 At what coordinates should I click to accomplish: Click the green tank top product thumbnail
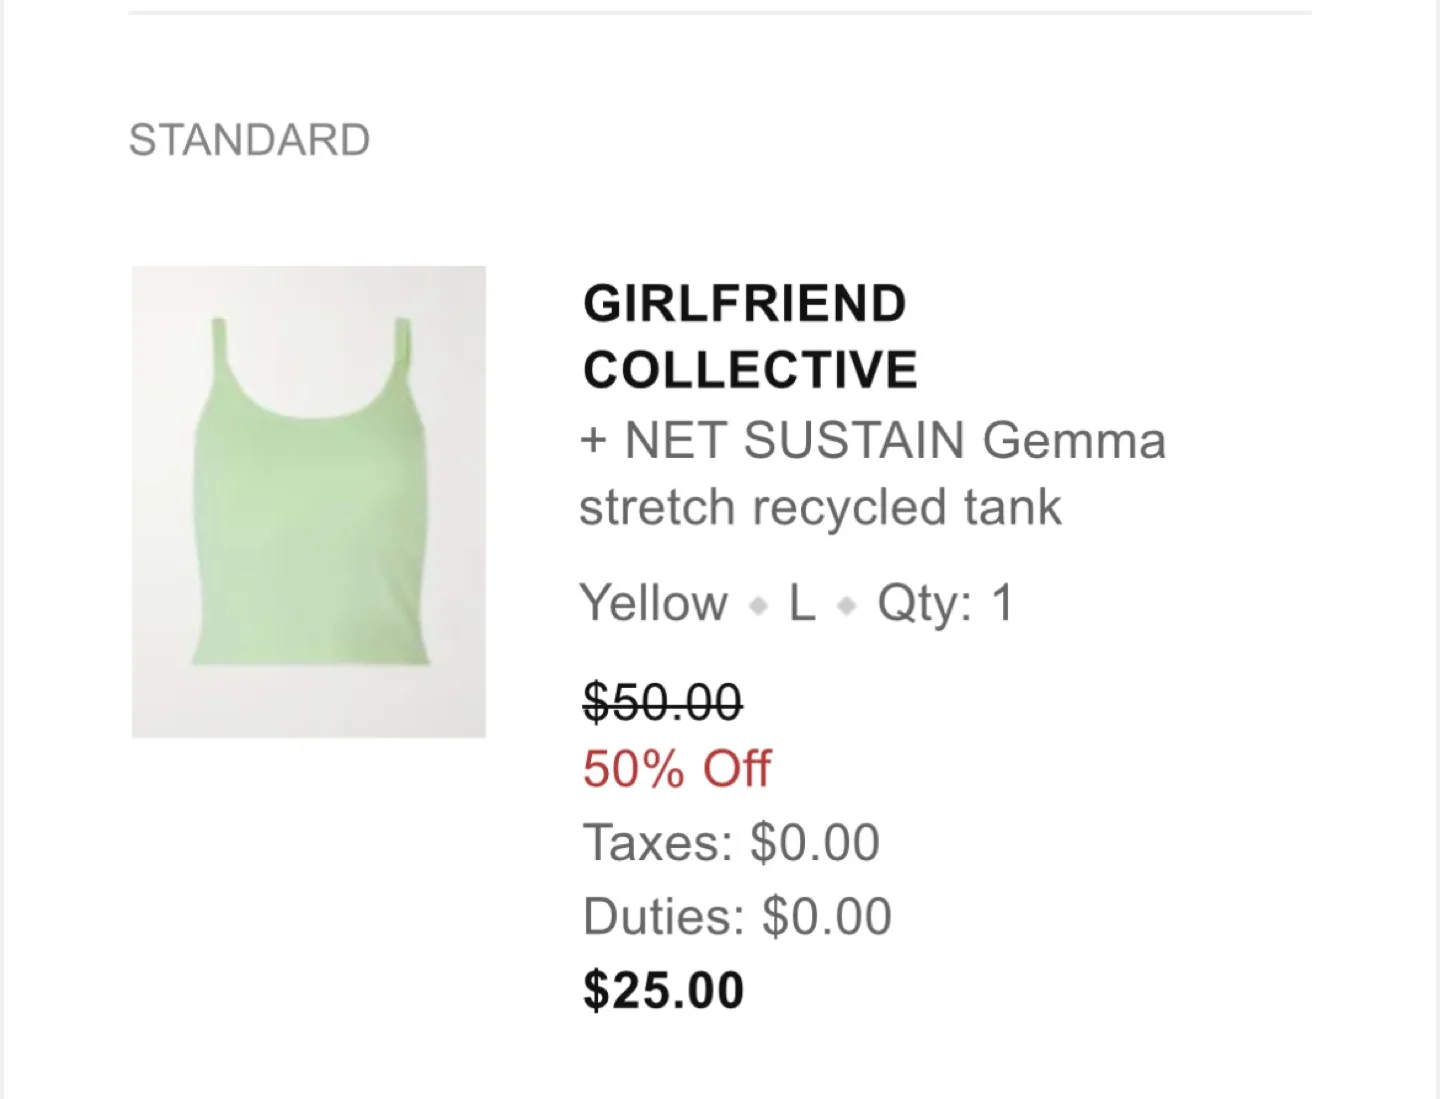coord(308,501)
